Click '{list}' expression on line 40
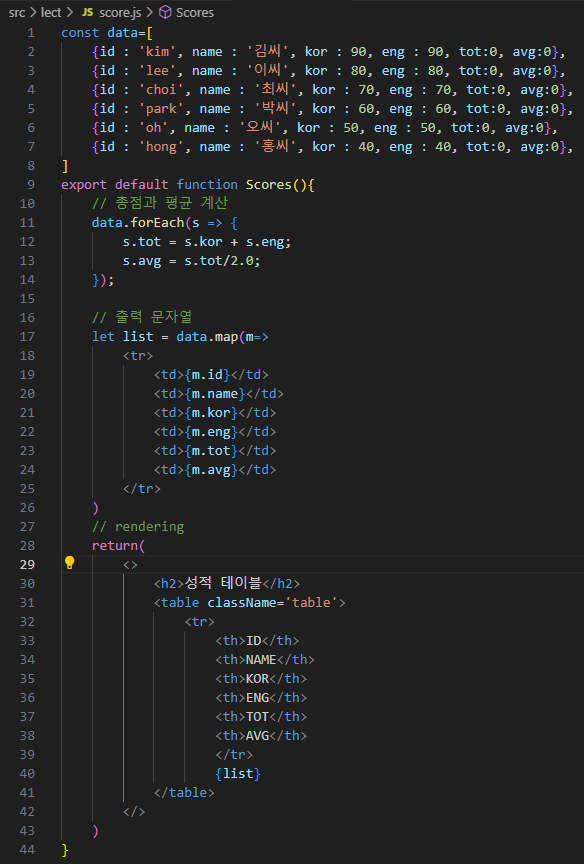 (x=238, y=774)
